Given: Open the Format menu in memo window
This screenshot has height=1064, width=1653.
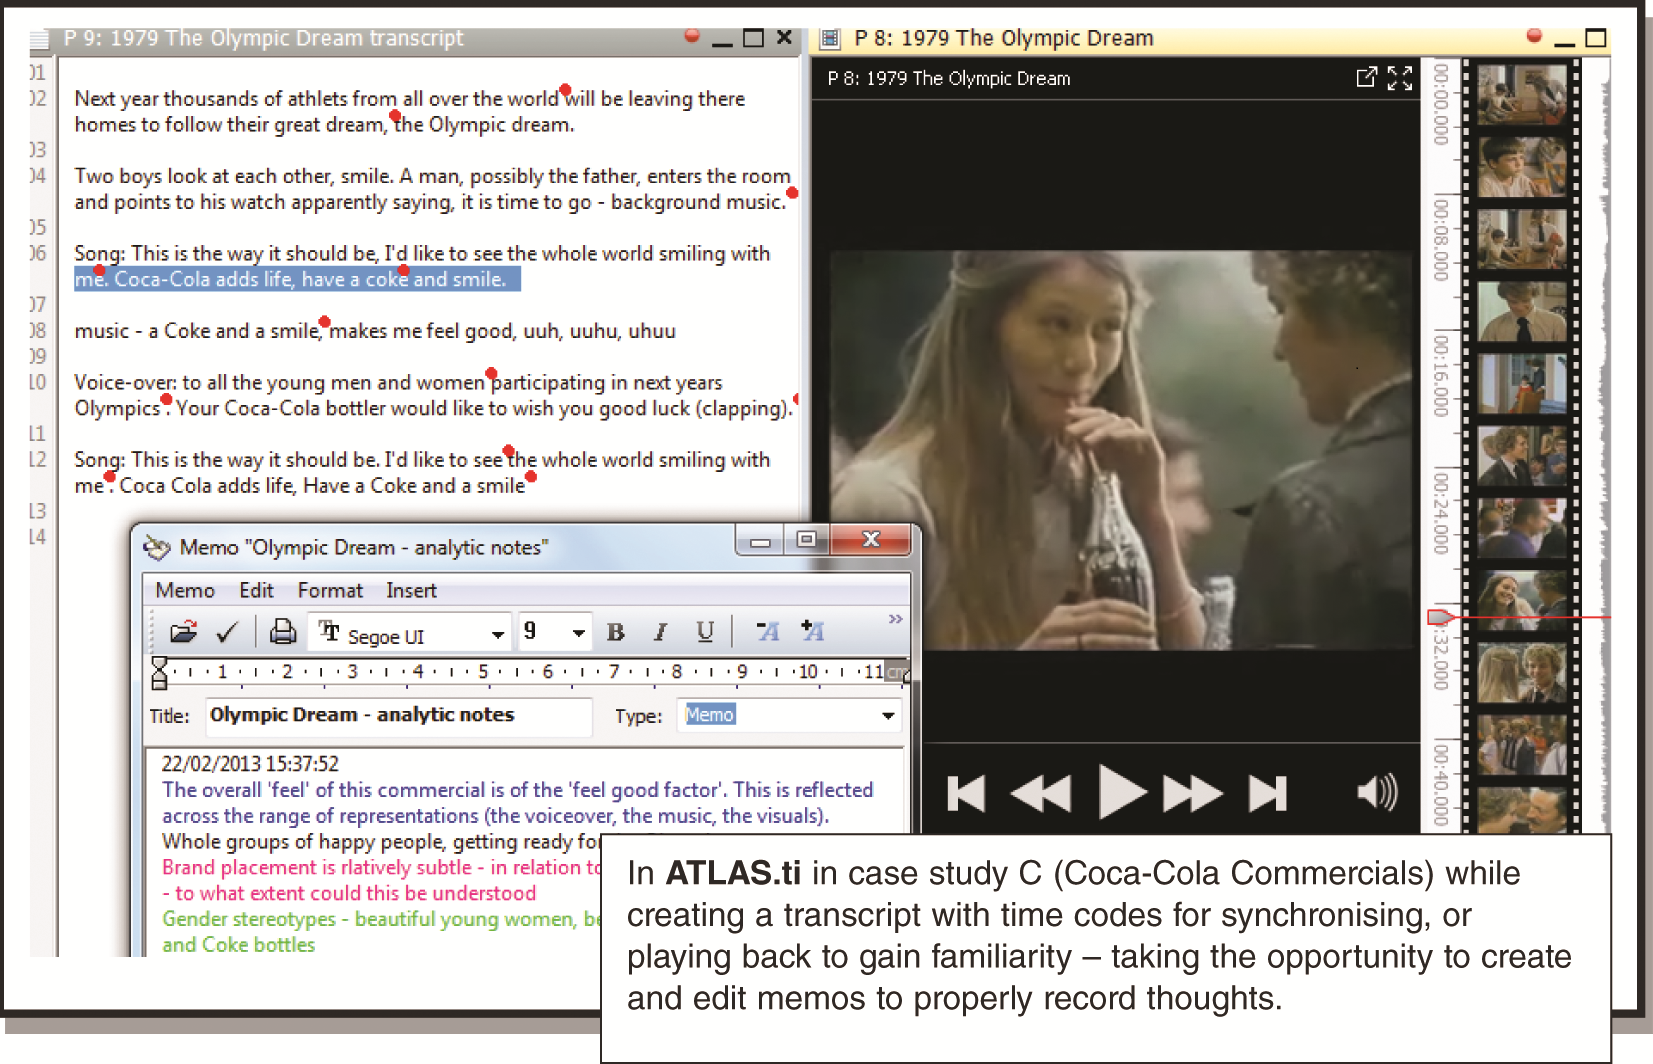Looking at the screenshot, I should click(x=330, y=591).
